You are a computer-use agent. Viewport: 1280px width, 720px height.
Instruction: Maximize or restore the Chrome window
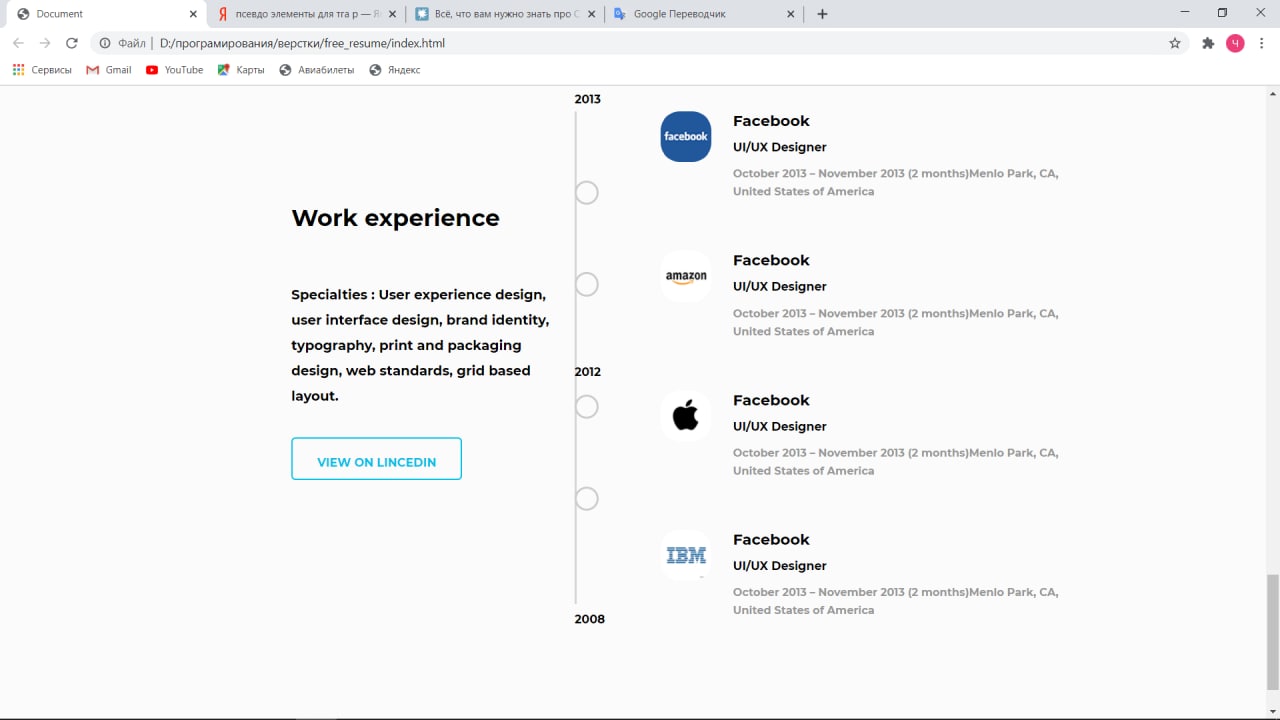point(1222,13)
